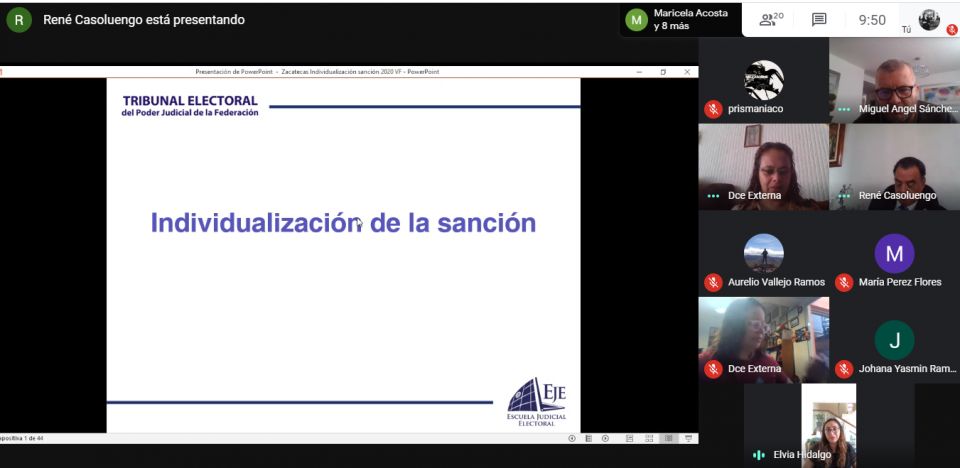Click the audio dots indicator on Miguel Angel's tile
960x468 pixels.
(x=844, y=109)
